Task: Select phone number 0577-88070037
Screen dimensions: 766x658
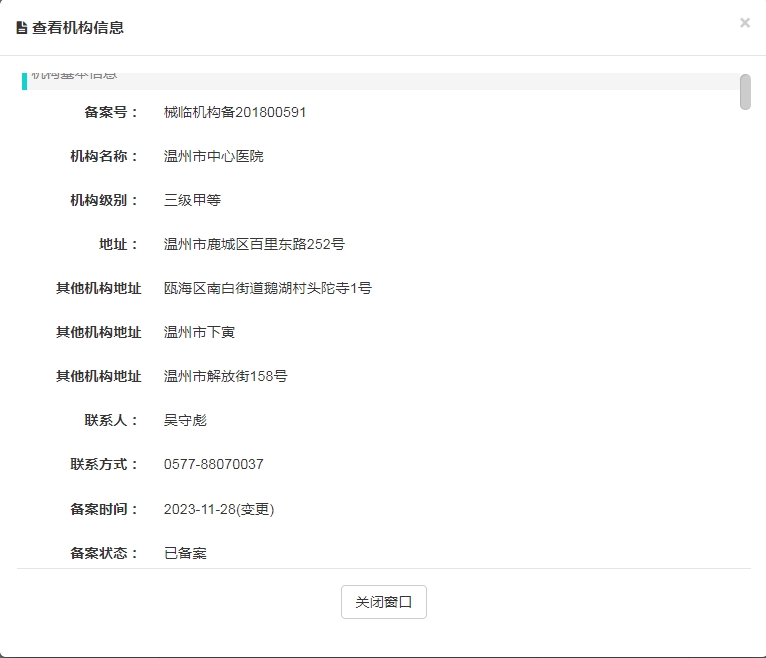Action: pos(213,464)
